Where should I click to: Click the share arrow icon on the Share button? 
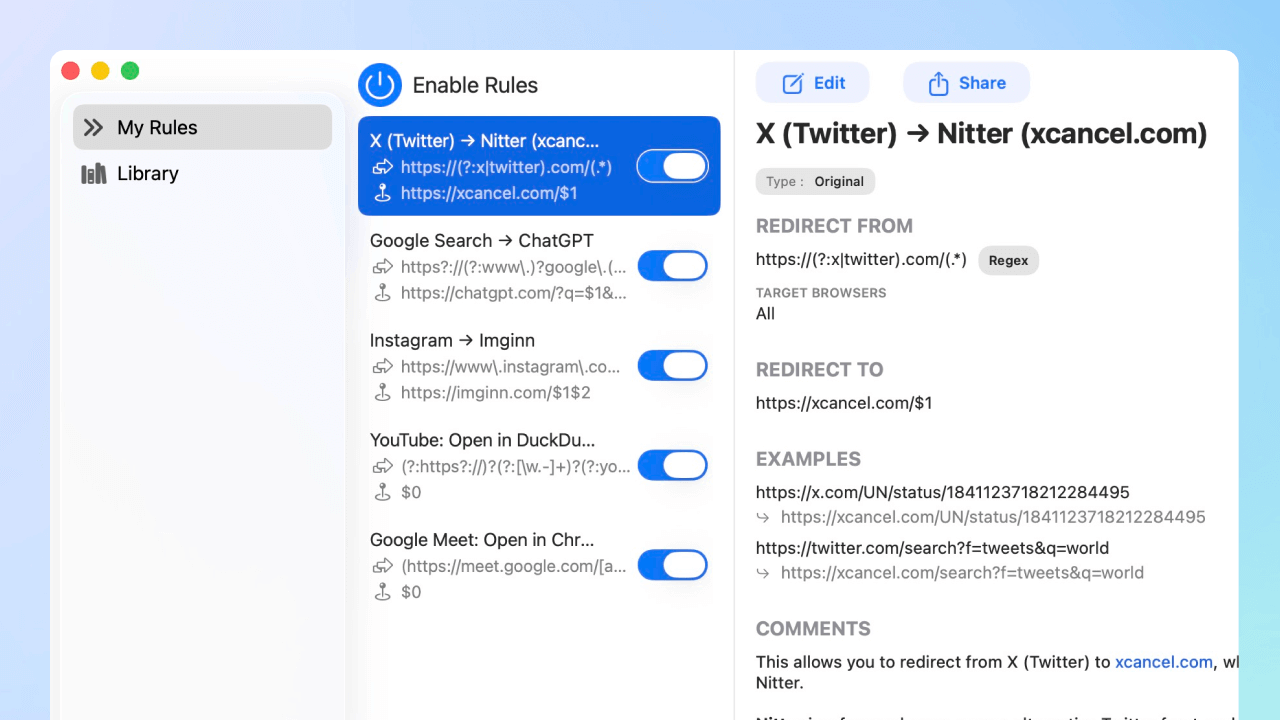click(x=941, y=82)
